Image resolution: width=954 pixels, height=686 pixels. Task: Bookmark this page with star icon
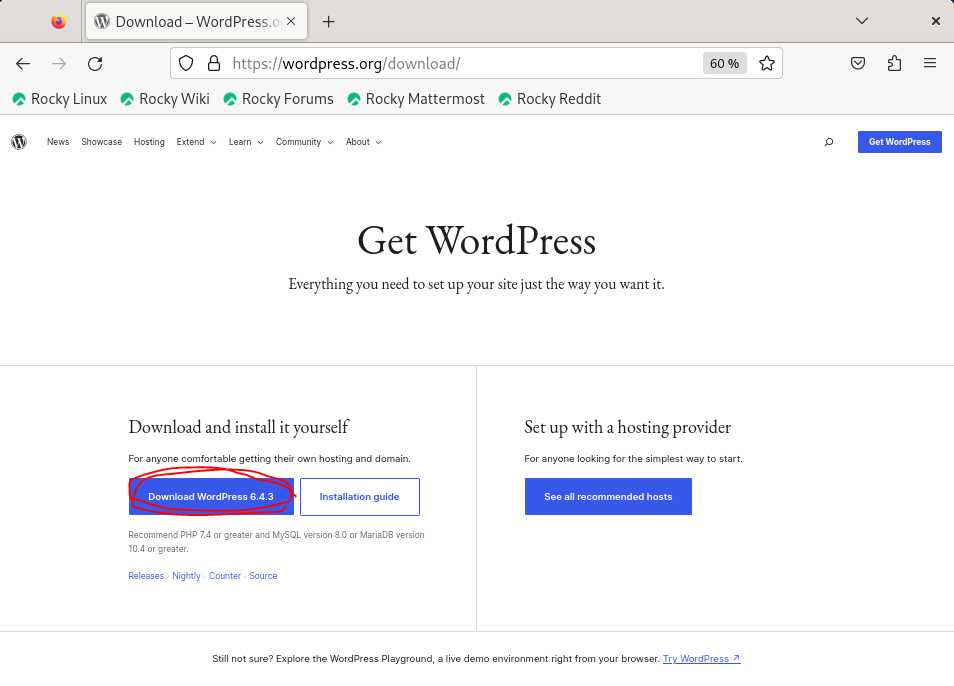[767, 63]
